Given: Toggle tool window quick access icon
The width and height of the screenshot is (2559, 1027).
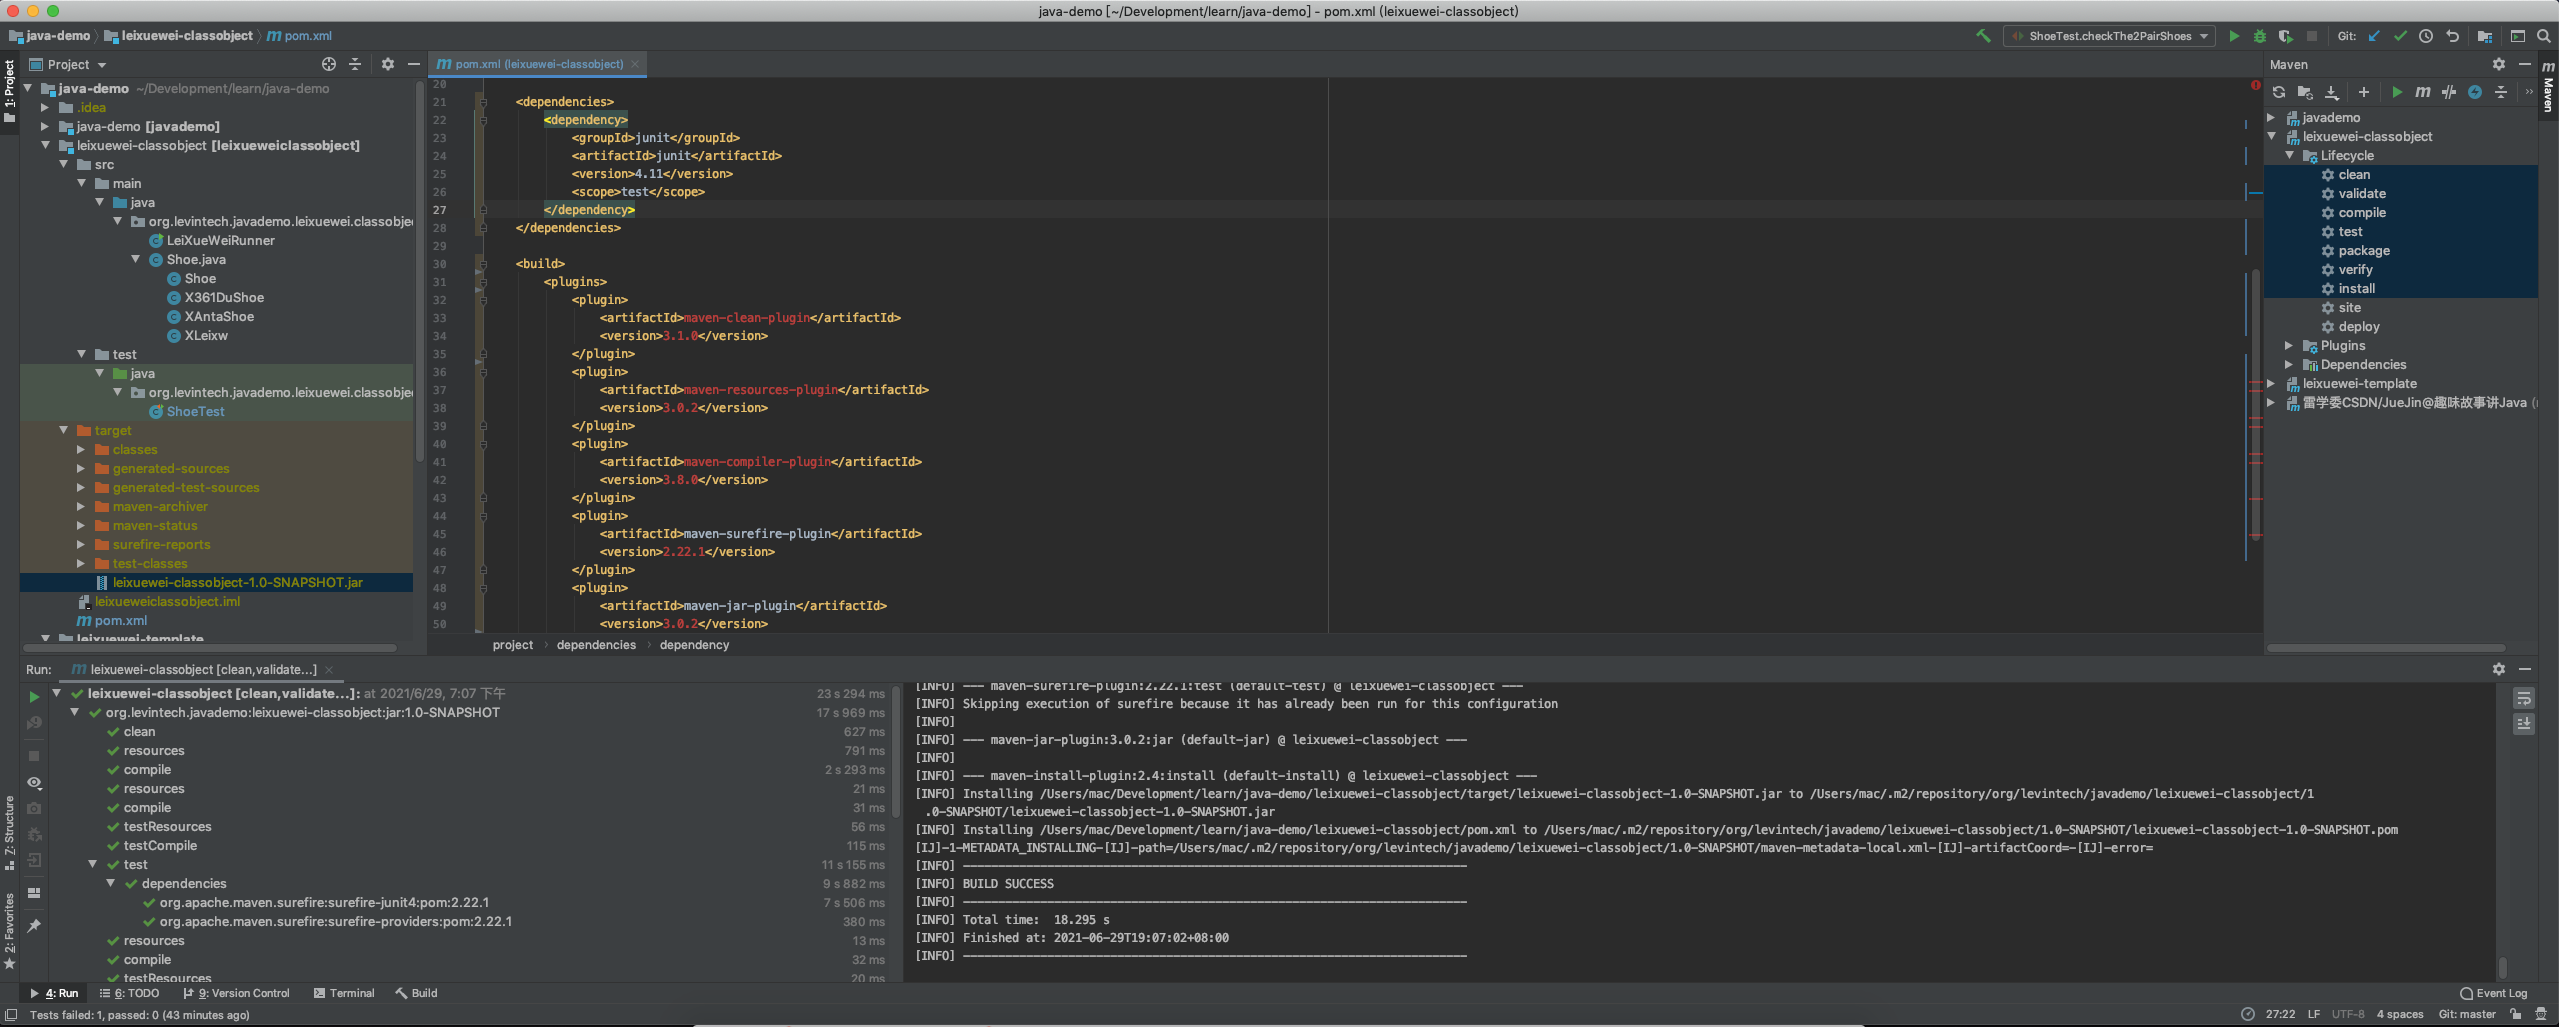Looking at the screenshot, I should point(10,1014).
